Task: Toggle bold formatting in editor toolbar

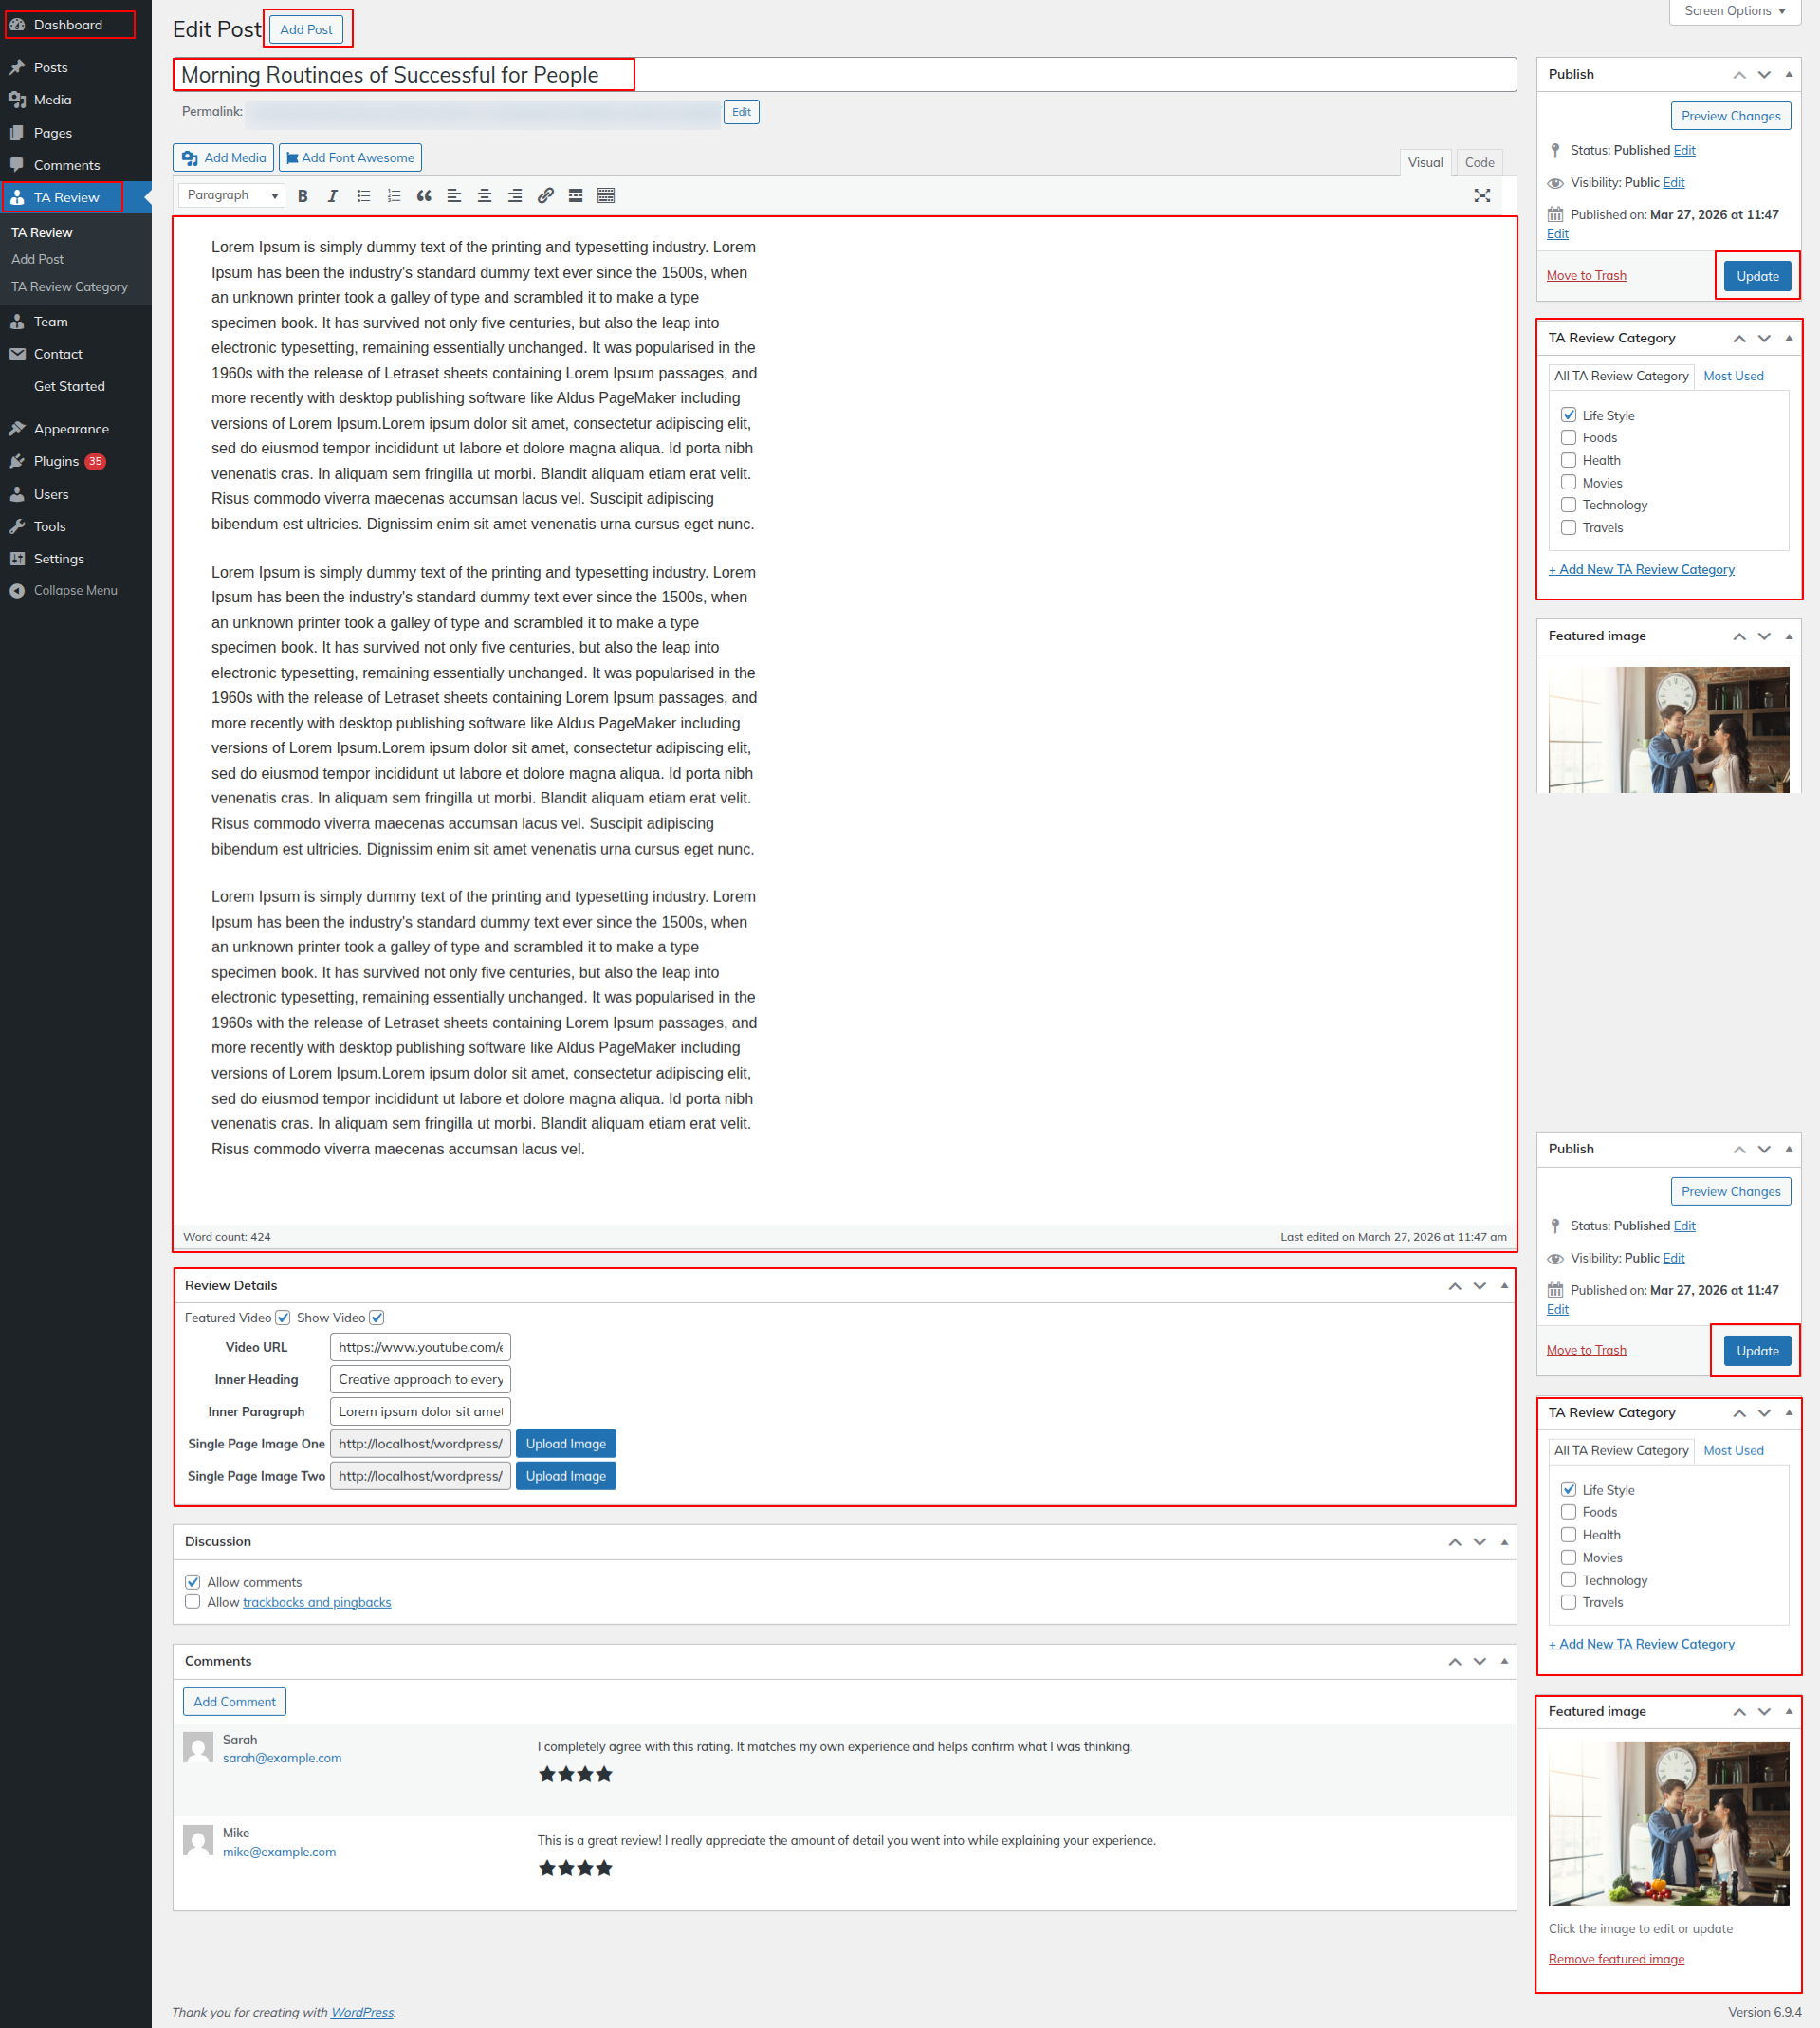Action: coord(302,196)
